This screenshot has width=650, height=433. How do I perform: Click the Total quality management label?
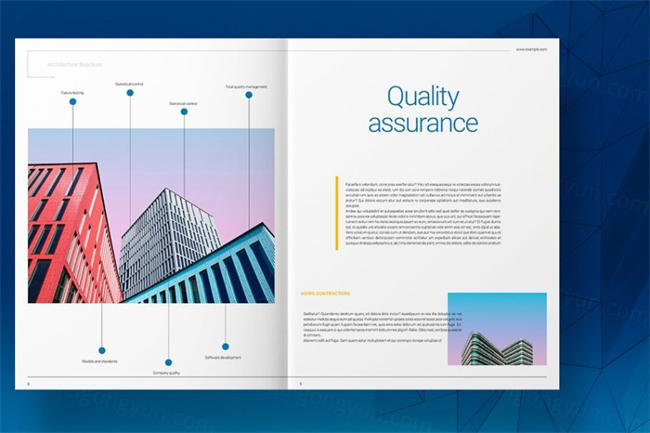[246, 87]
